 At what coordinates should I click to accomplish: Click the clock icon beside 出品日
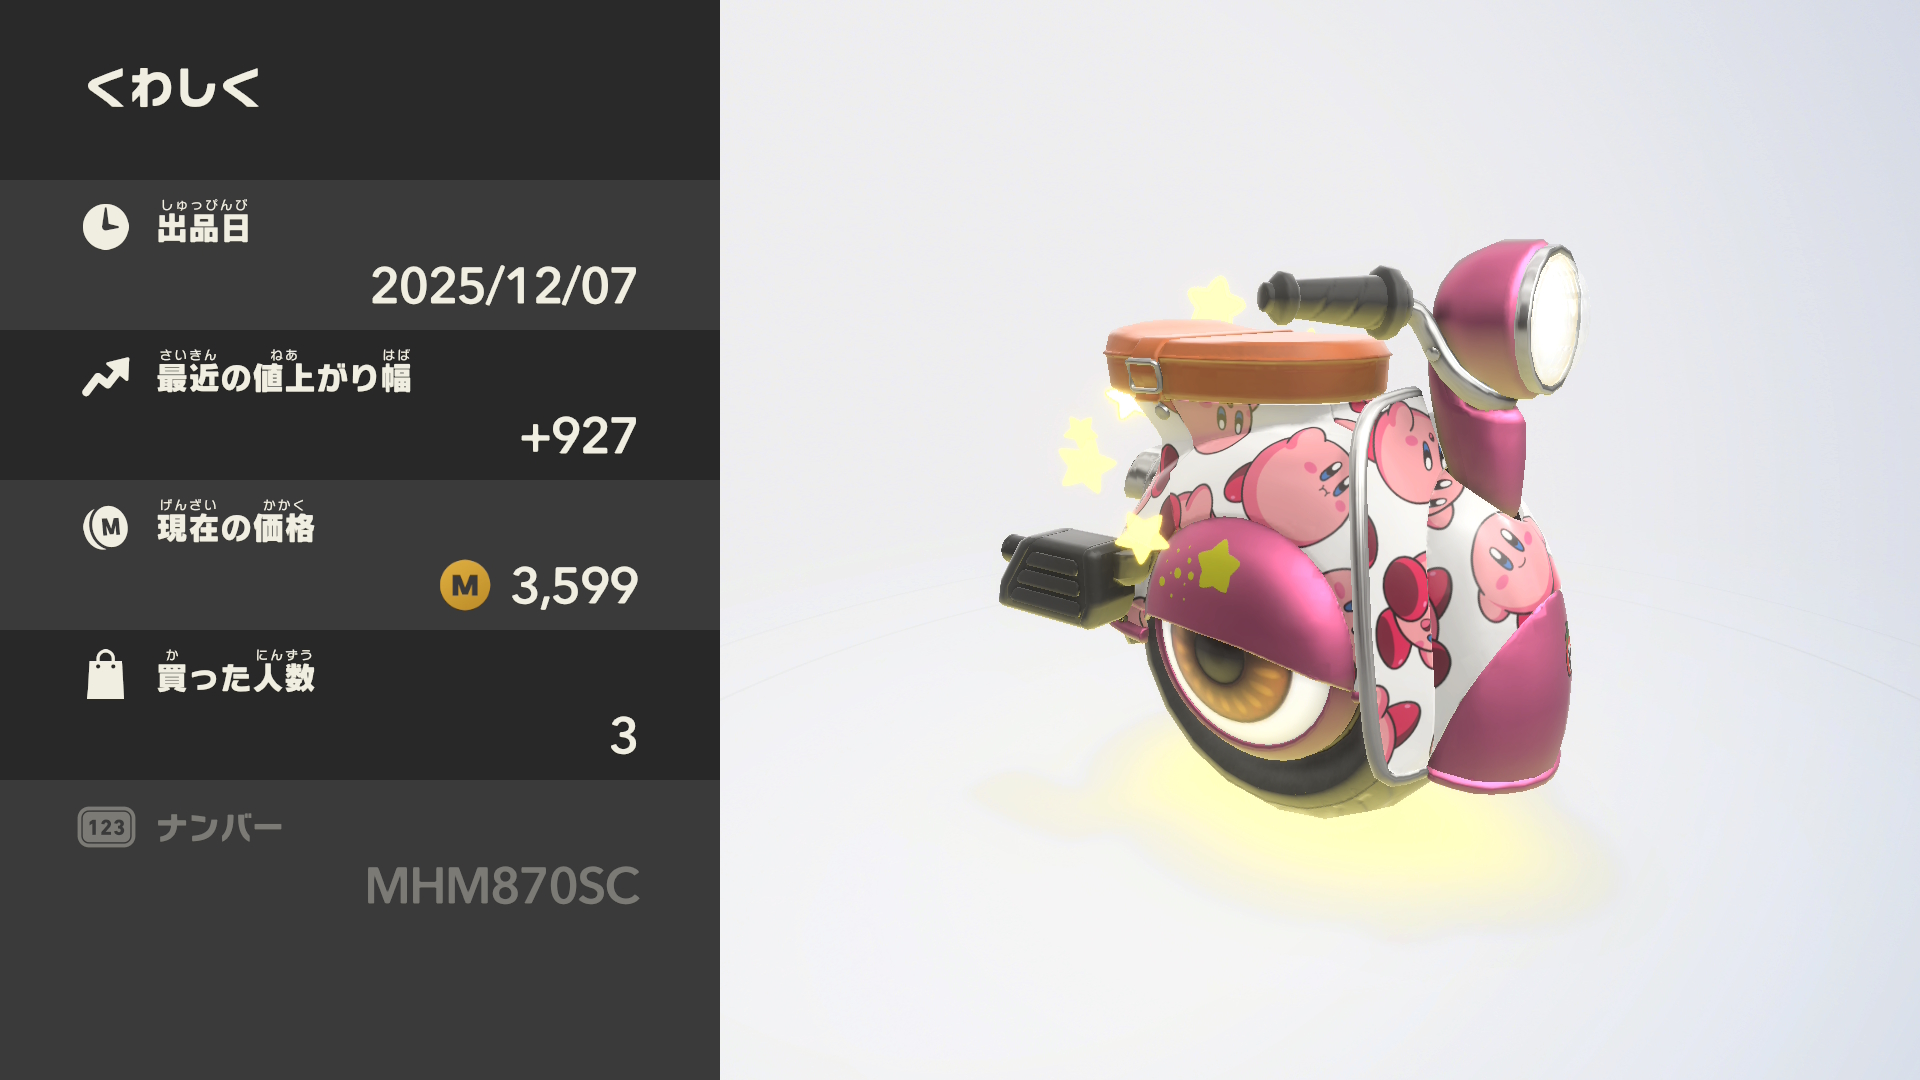coord(106,227)
